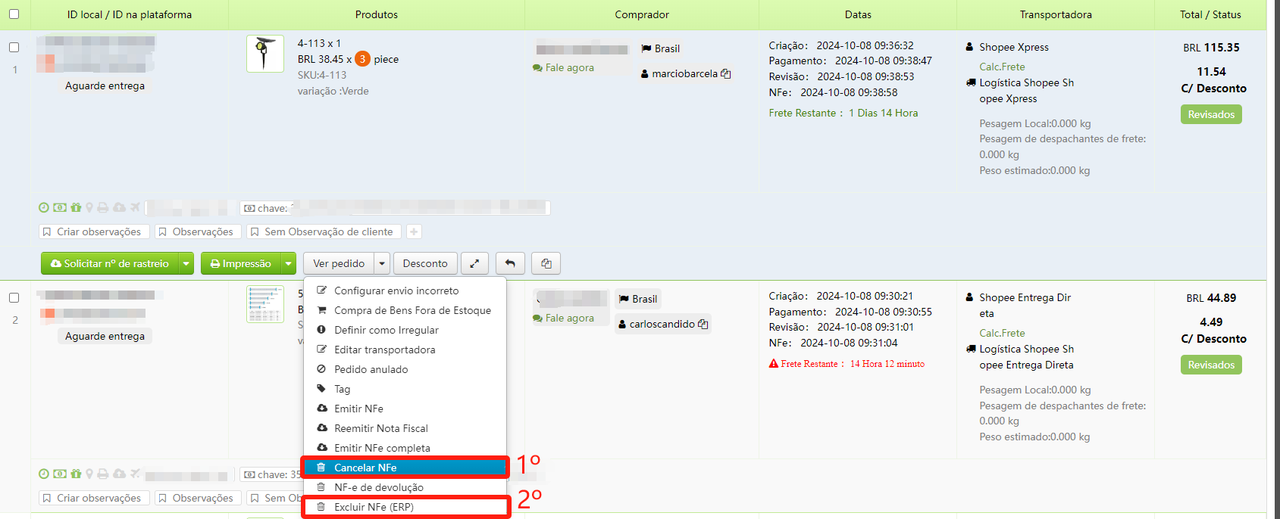Click the green gift icon in order 1
The image size is (1280, 519).
point(75,208)
